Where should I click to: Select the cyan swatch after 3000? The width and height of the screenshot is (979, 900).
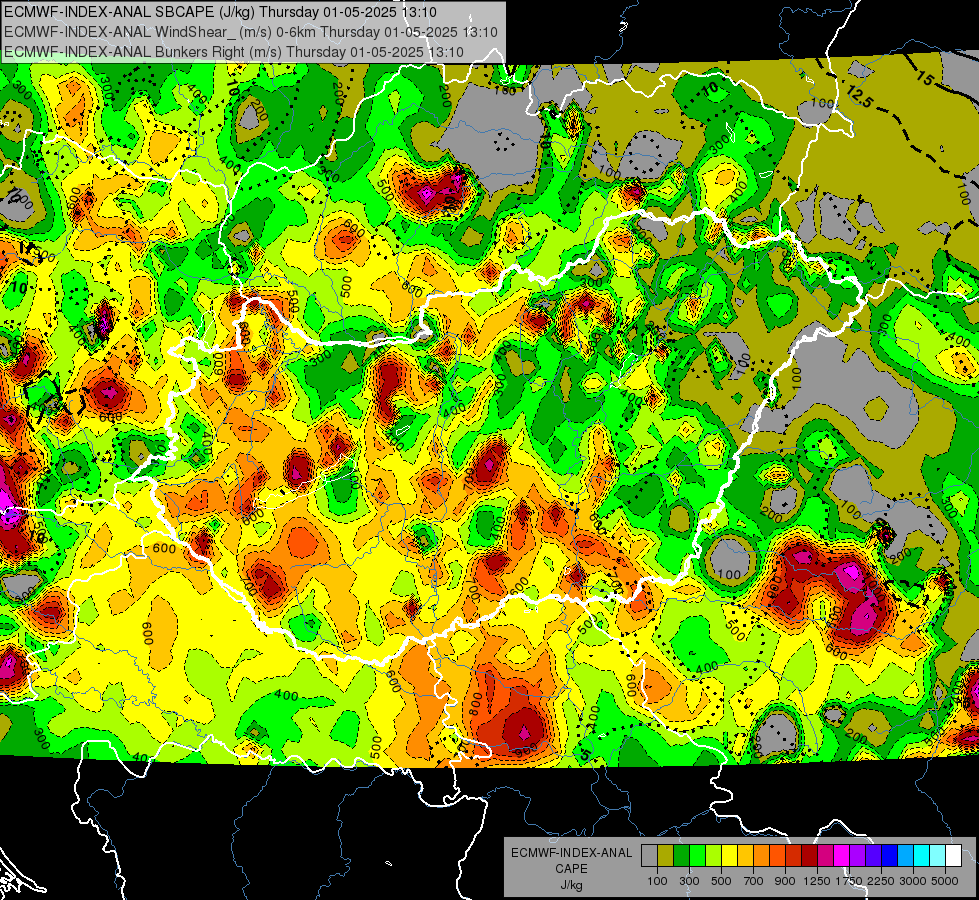pyautogui.click(x=922, y=855)
